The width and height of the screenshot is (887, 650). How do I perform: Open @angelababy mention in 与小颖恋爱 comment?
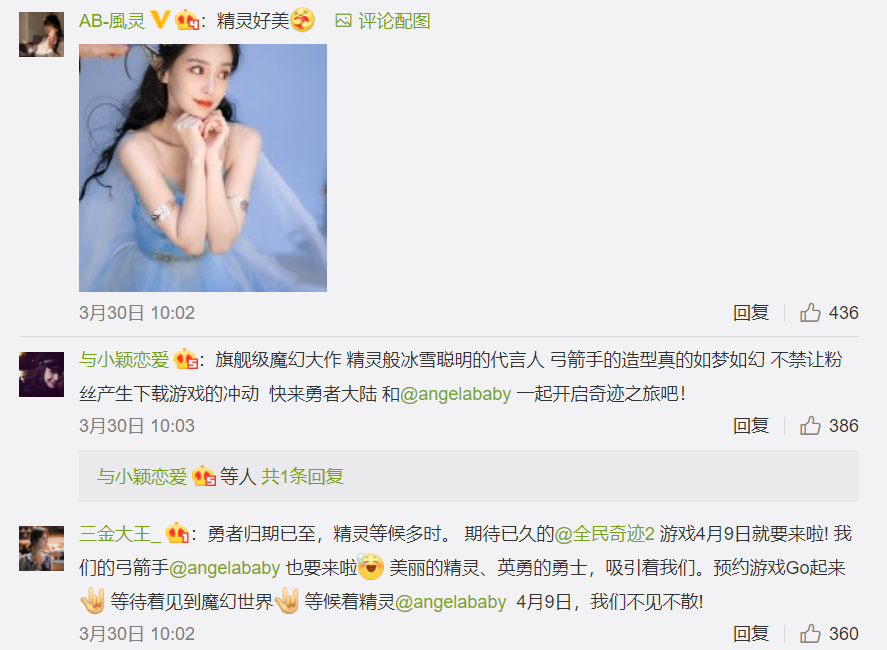455,394
